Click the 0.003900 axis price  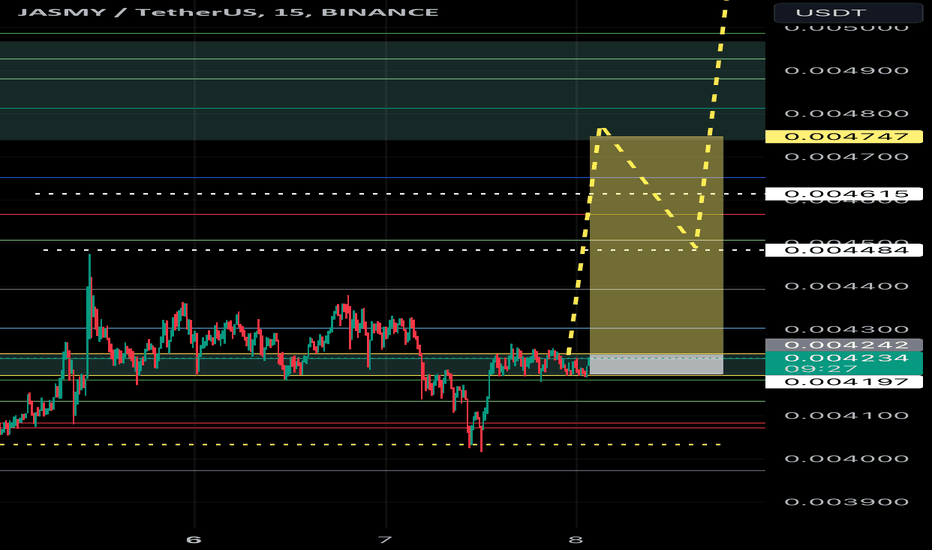point(846,502)
